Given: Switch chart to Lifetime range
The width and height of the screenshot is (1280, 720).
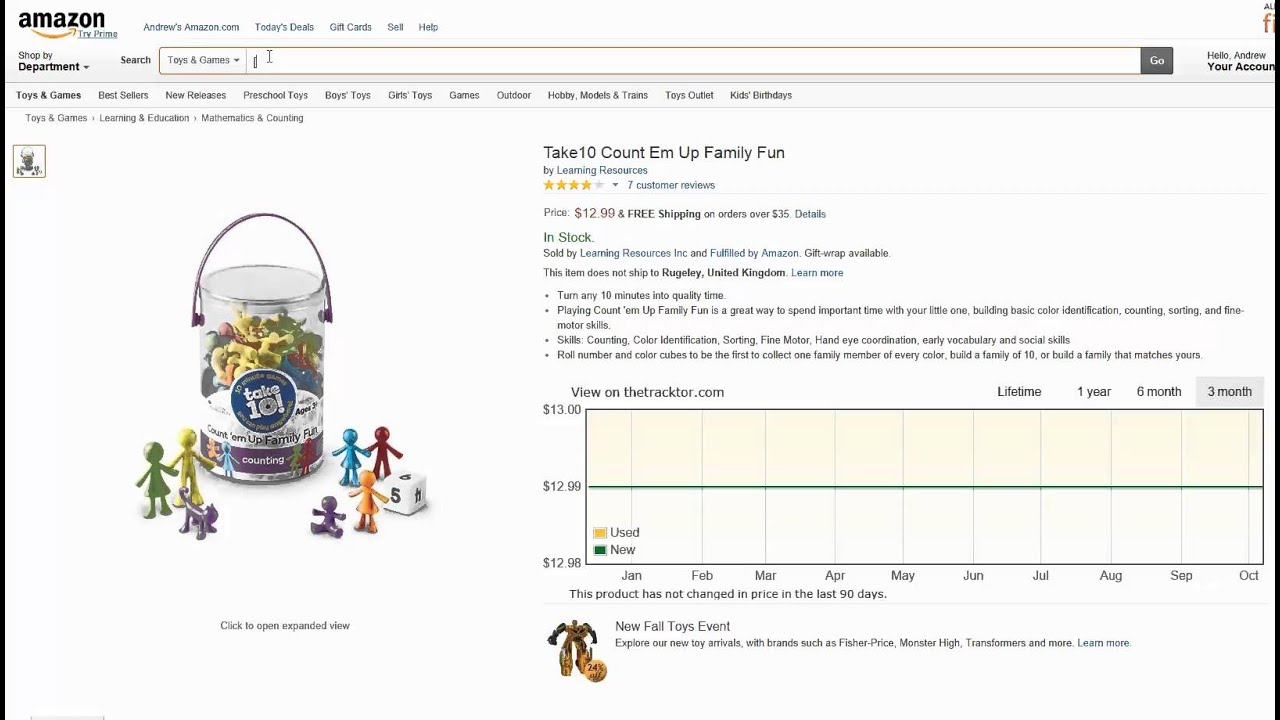Looking at the screenshot, I should (x=1019, y=392).
